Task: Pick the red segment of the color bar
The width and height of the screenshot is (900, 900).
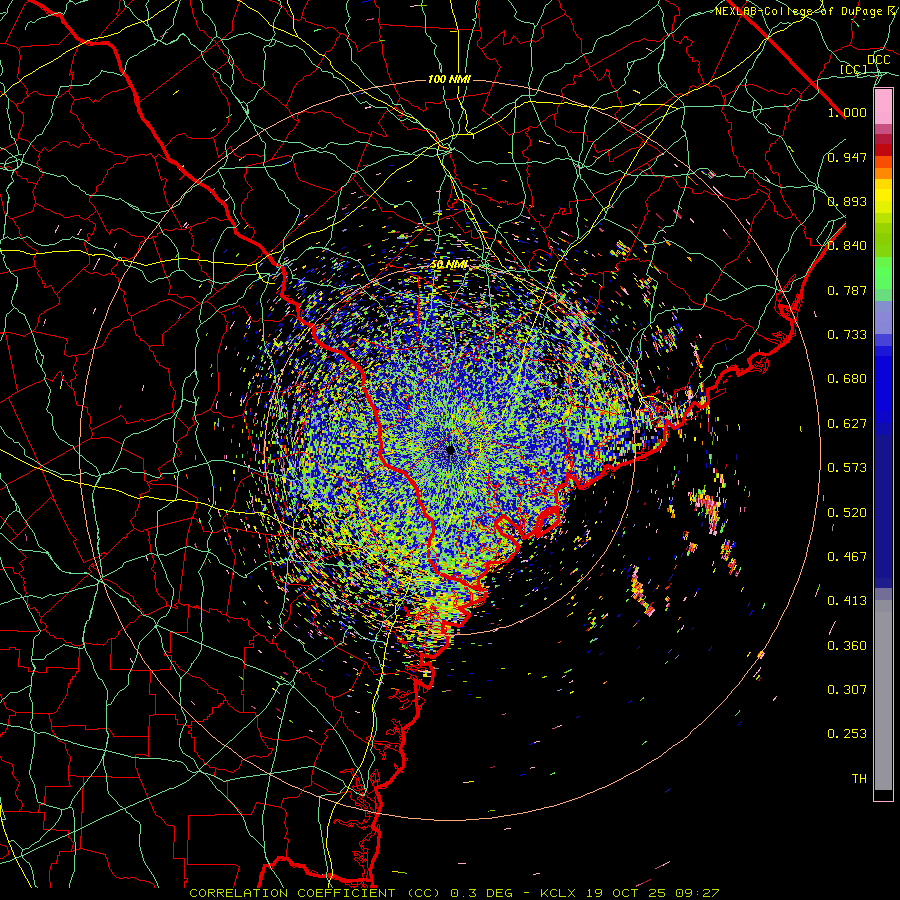Action: tap(883, 150)
